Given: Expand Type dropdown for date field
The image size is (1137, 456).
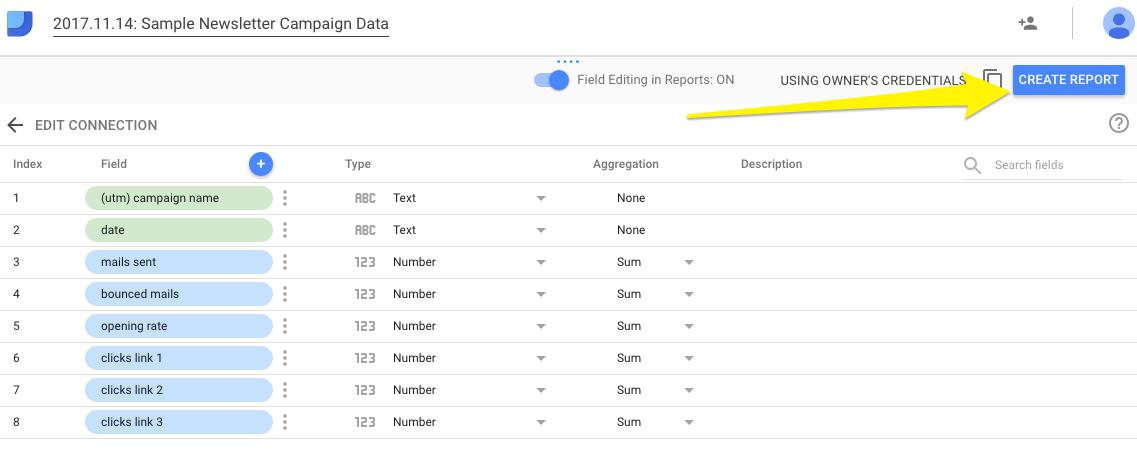Looking at the screenshot, I should coord(541,230).
